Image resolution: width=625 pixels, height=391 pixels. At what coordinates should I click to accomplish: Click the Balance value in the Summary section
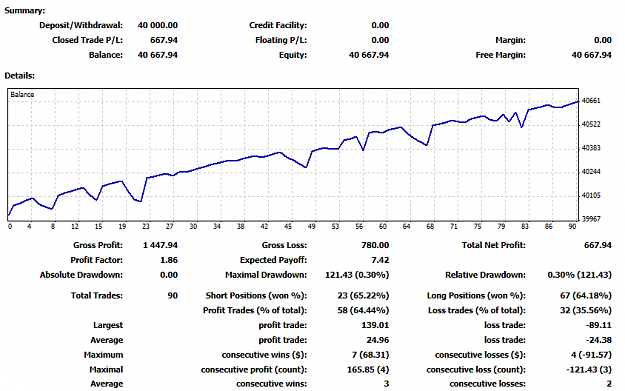[x=157, y=55]
